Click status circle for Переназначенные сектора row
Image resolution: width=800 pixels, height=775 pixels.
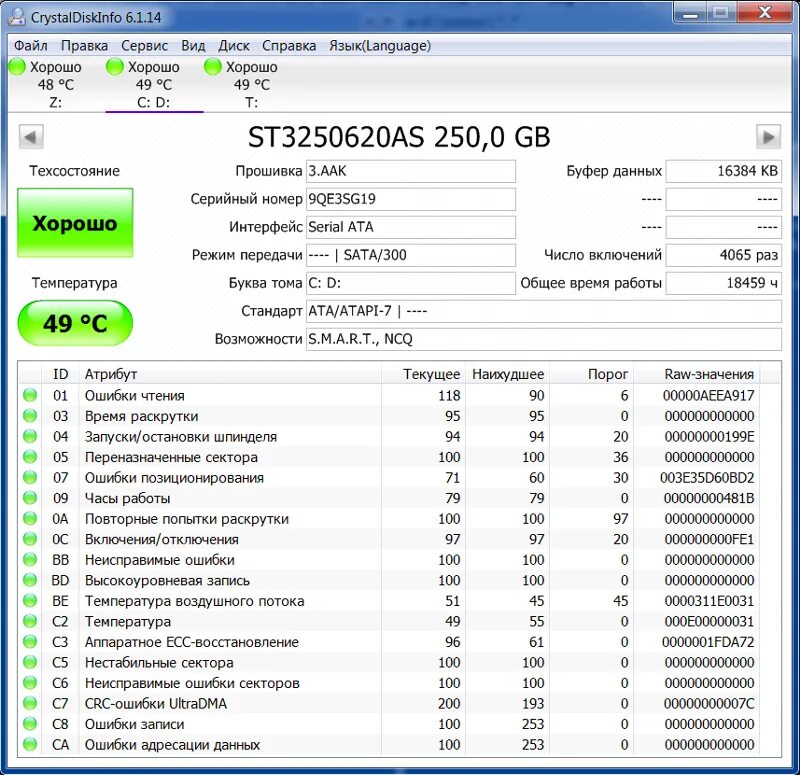tap(30, 457)
